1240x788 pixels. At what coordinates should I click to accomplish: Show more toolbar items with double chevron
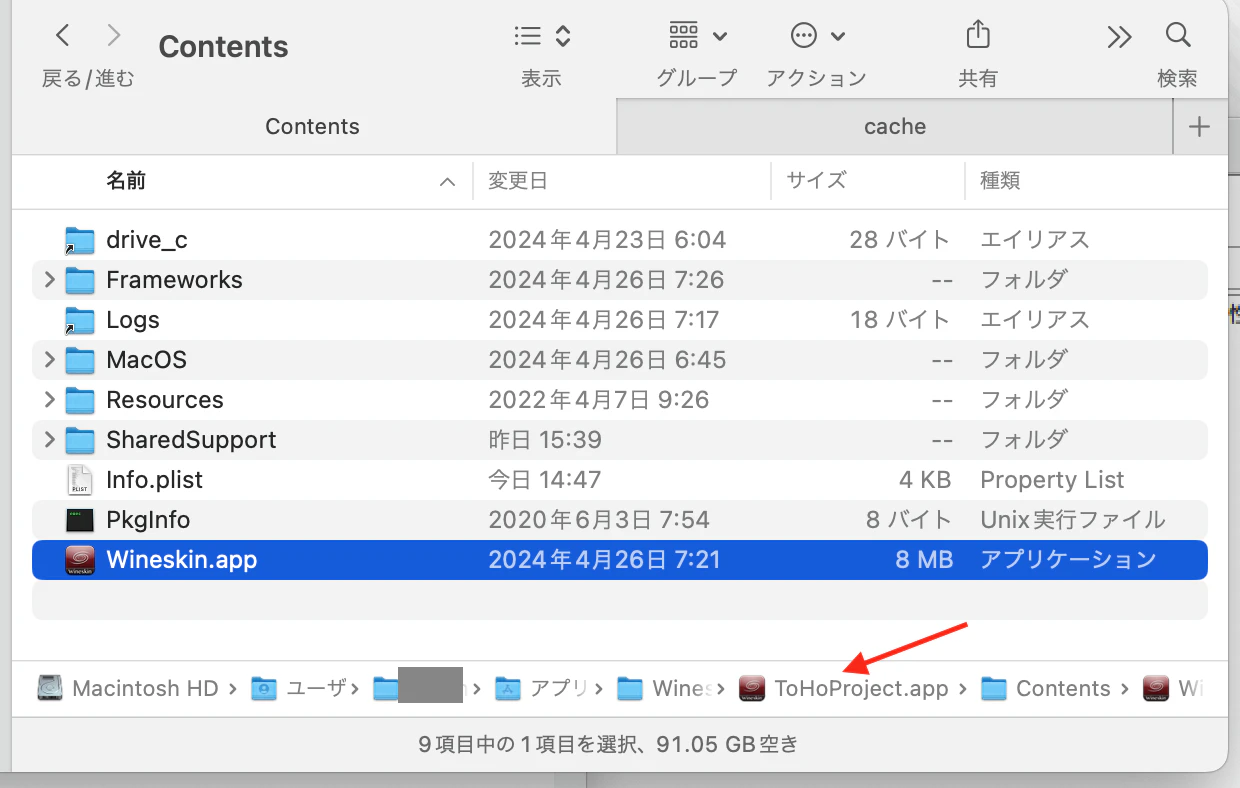point(1119,37)
